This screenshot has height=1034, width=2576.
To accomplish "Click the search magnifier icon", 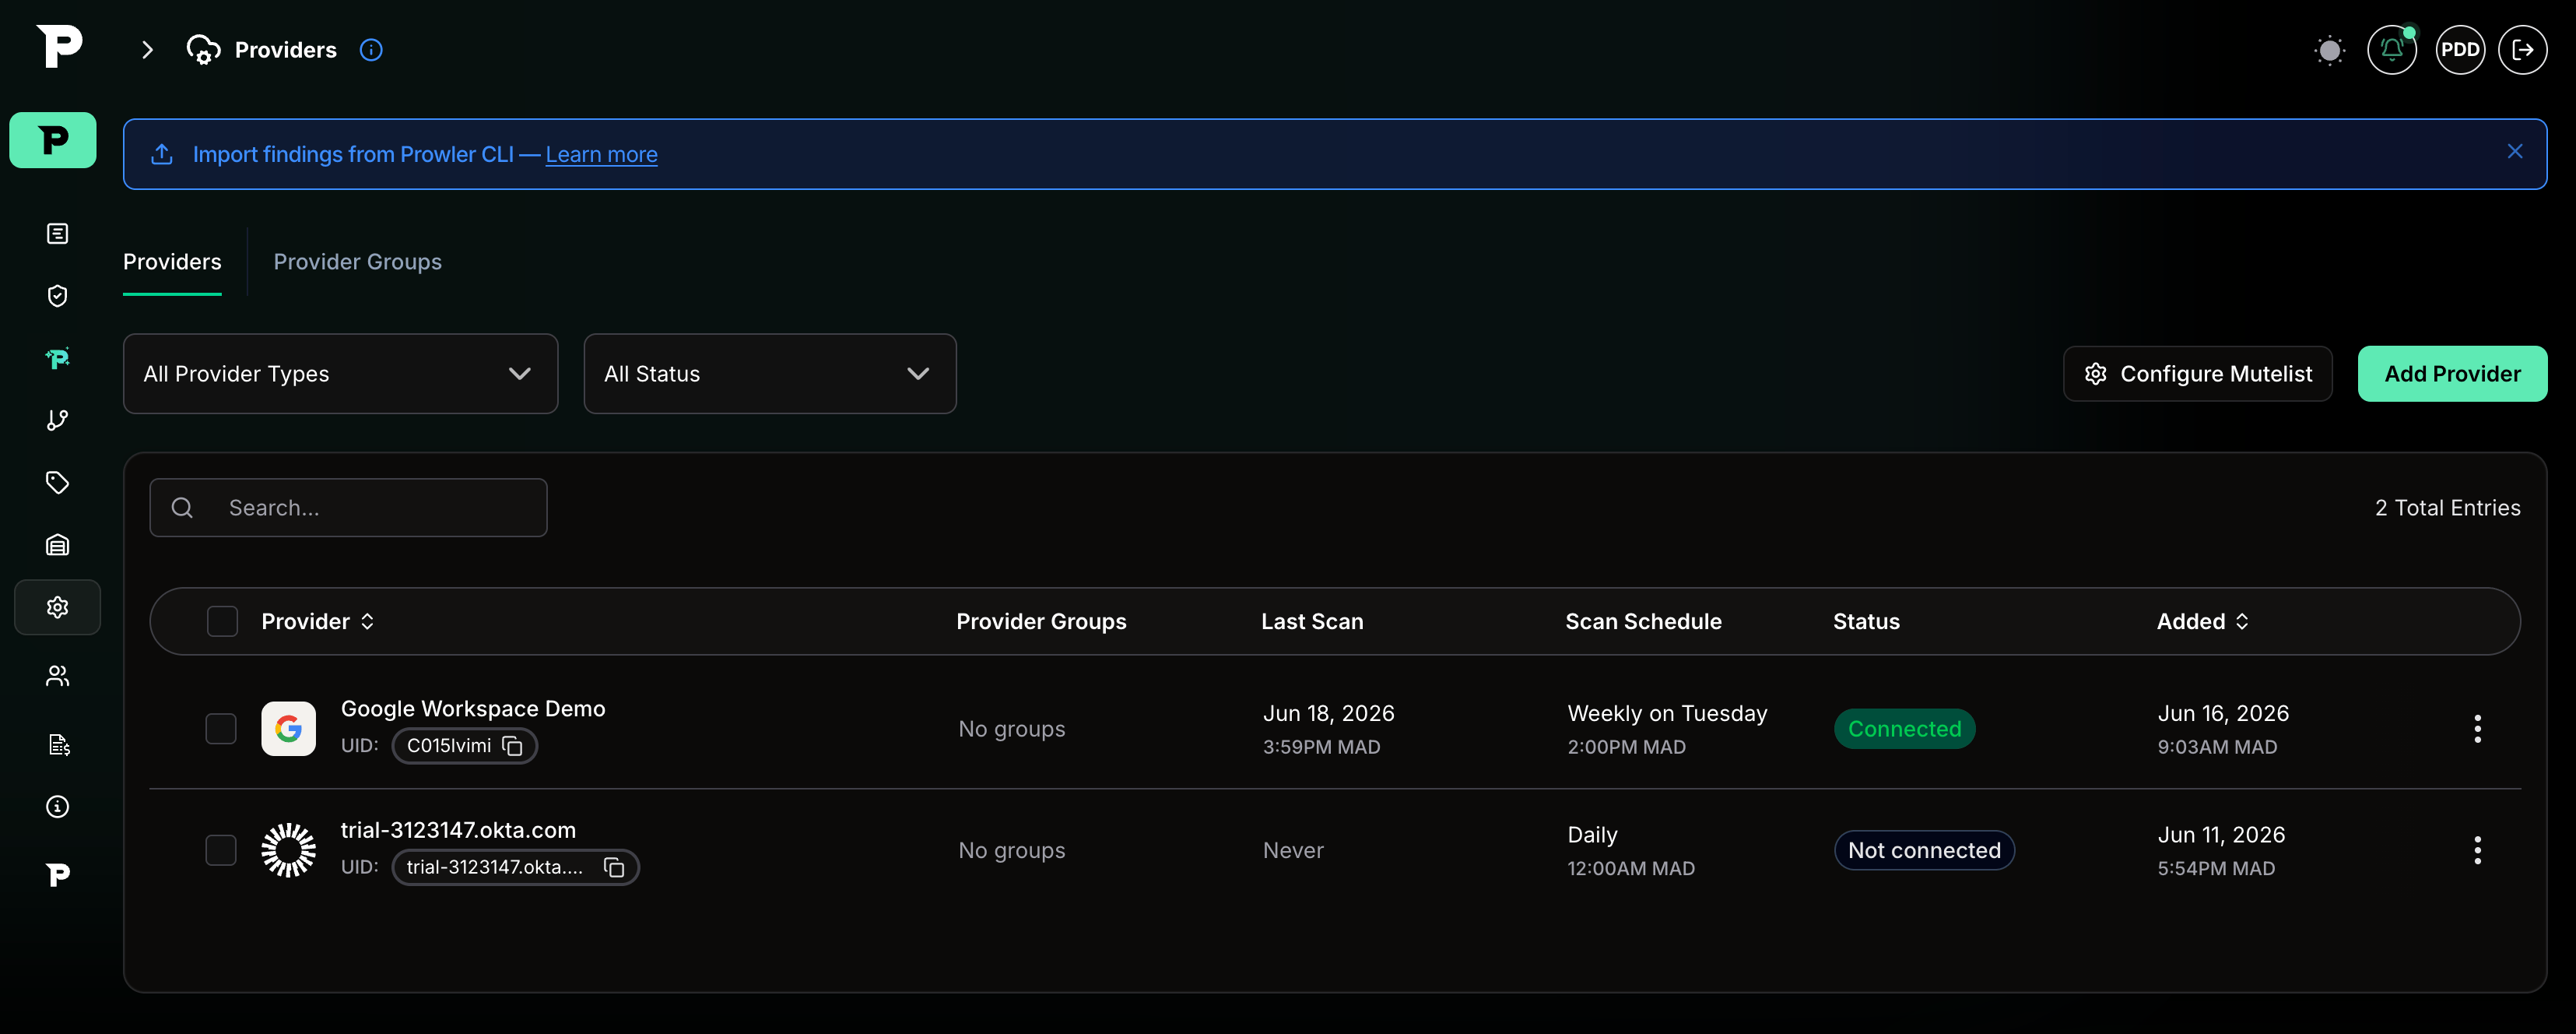I will pyautogui.click(x=182, y=508).
